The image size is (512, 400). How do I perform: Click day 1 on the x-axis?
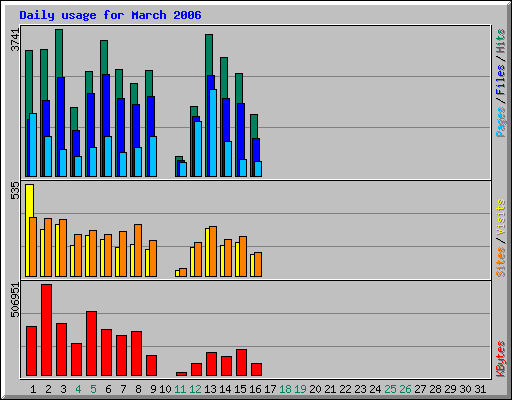tap(33, 389)
